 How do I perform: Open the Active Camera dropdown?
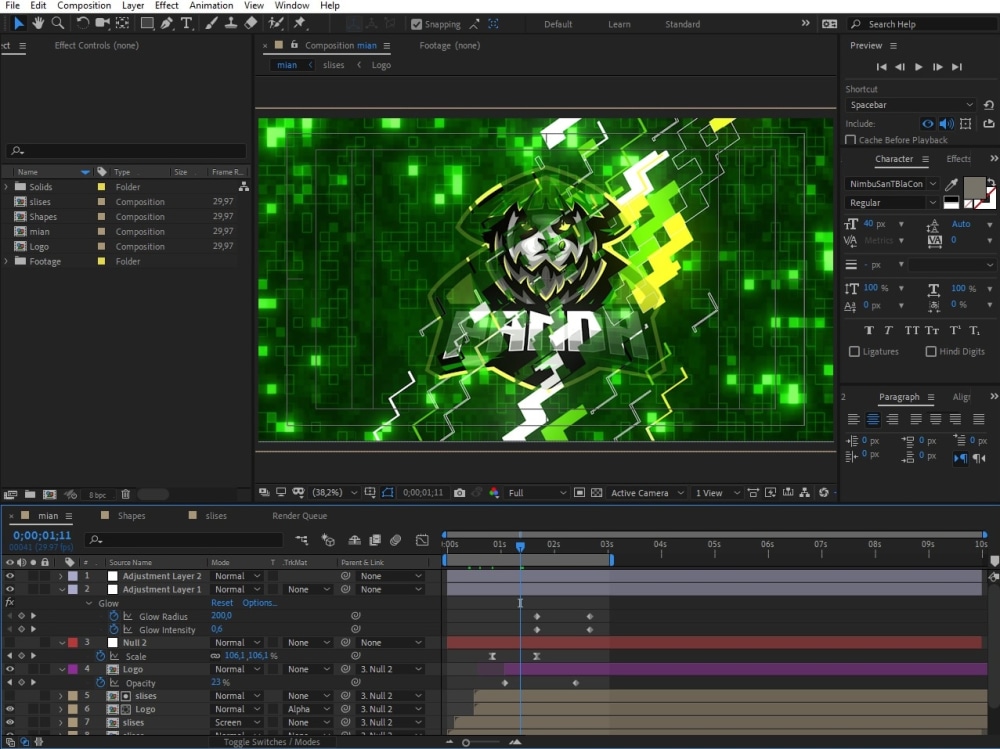tap(647, 493)
